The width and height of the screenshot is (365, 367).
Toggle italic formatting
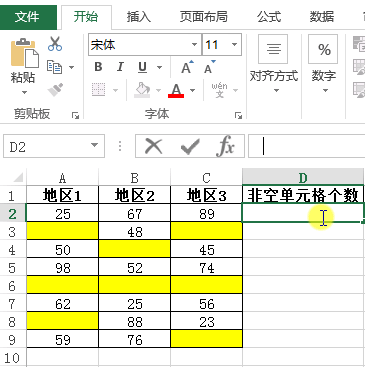(120, 67)
